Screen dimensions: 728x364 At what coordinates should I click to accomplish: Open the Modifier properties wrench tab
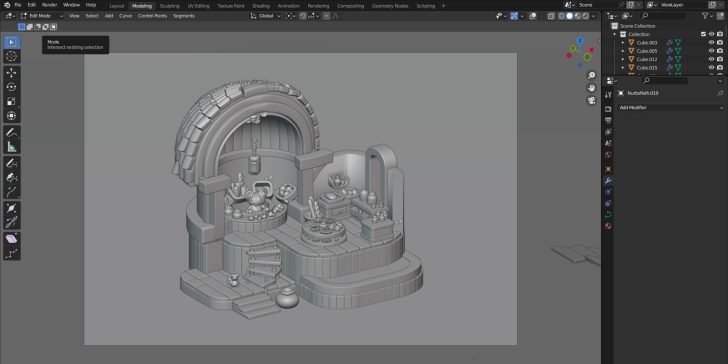pos(608,180)
